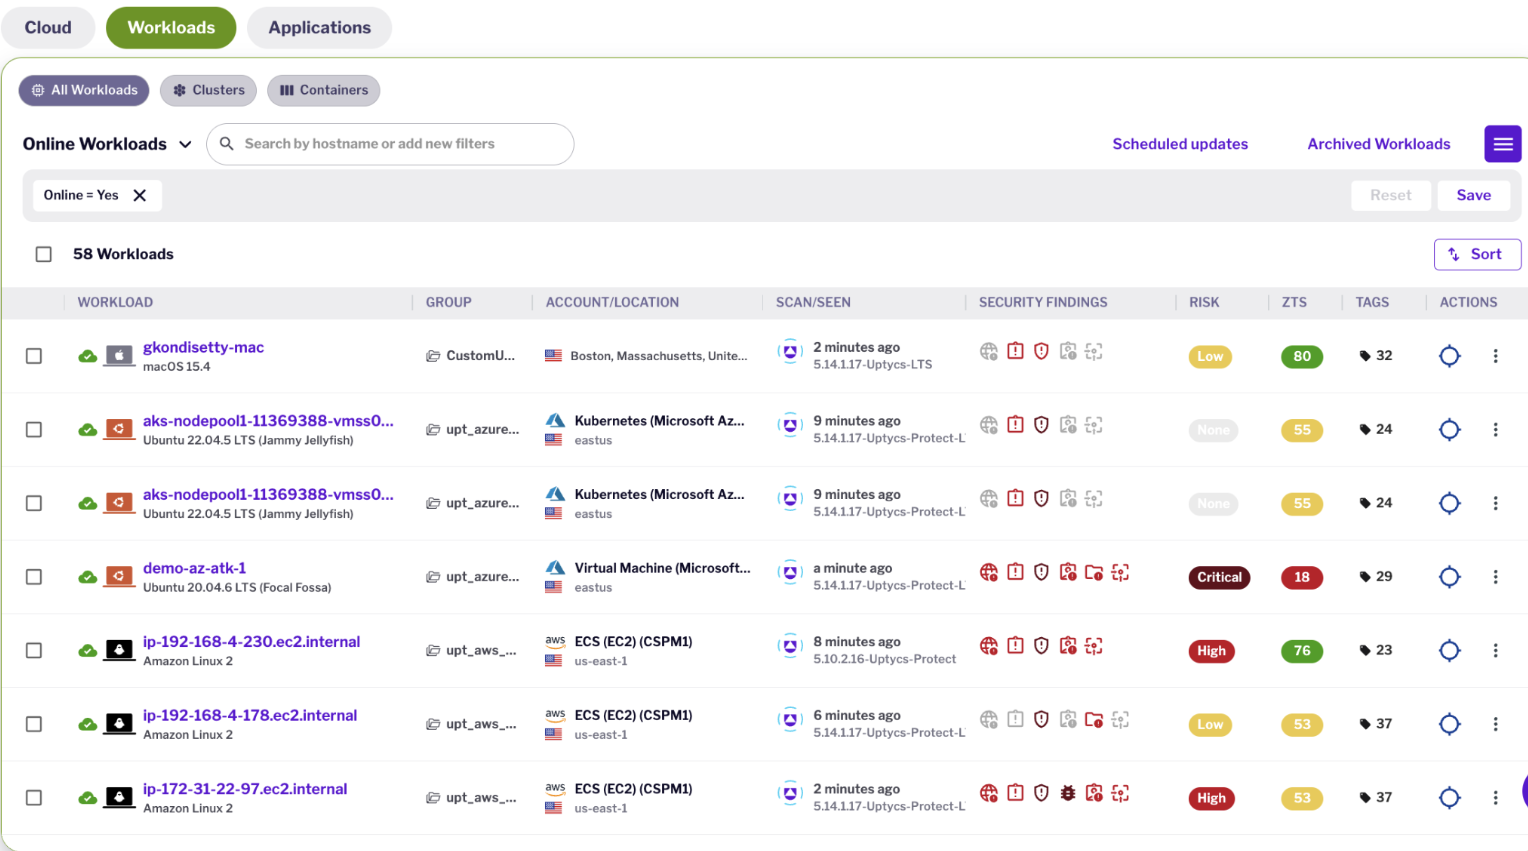This screenshot has width=1528, height=851.
Task: Check the select-all workloads checkbox
Action: (44, 254)
